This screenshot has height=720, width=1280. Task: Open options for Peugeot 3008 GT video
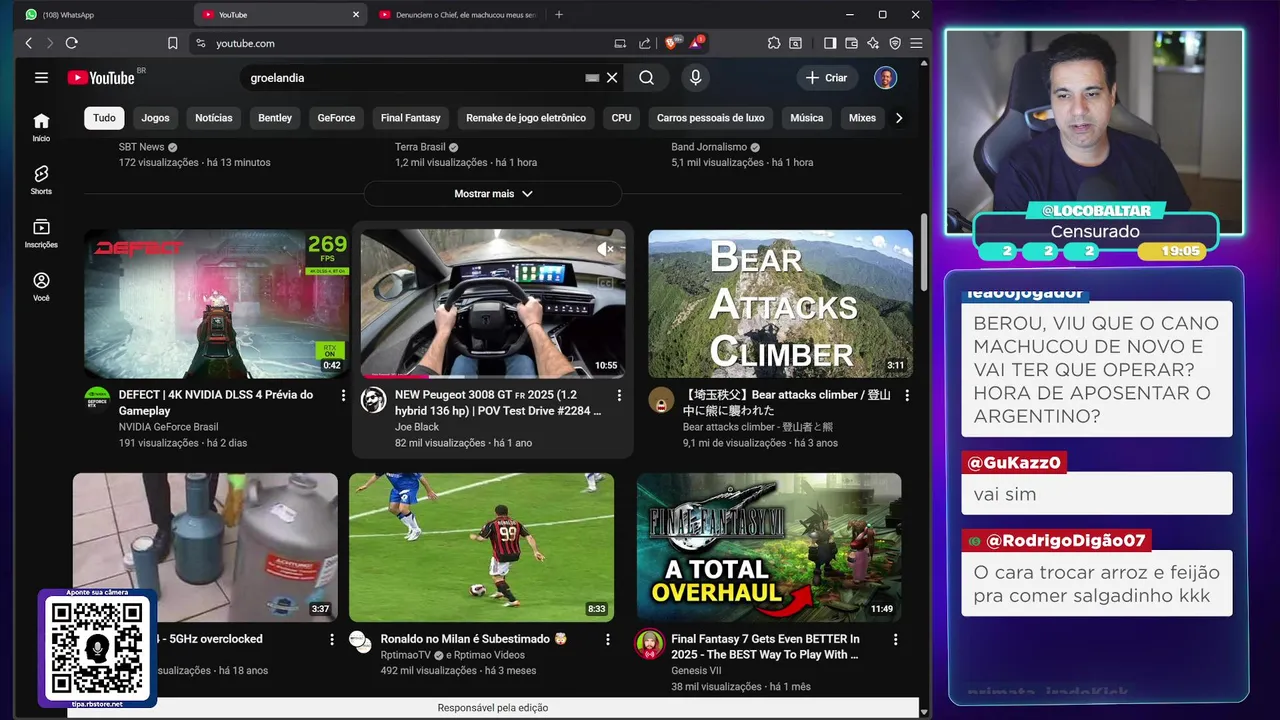619,396
